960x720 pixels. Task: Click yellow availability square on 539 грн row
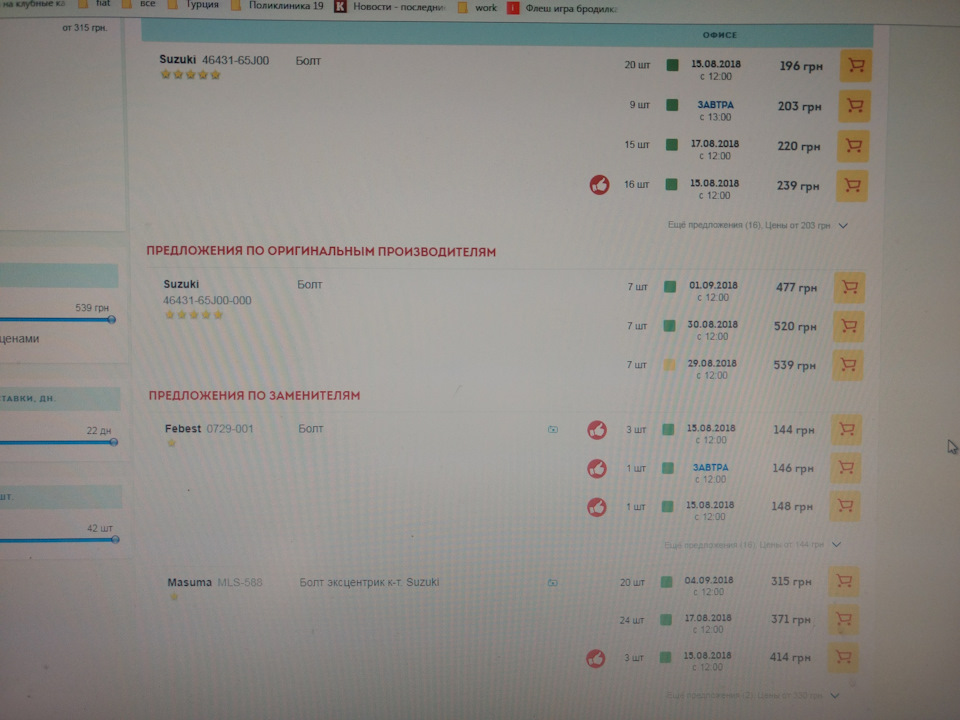(x=669, y=365)
